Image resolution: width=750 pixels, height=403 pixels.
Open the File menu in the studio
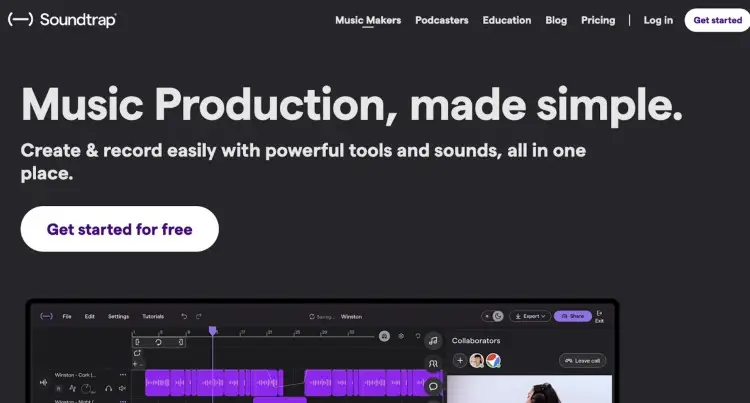tap(67, 316)
